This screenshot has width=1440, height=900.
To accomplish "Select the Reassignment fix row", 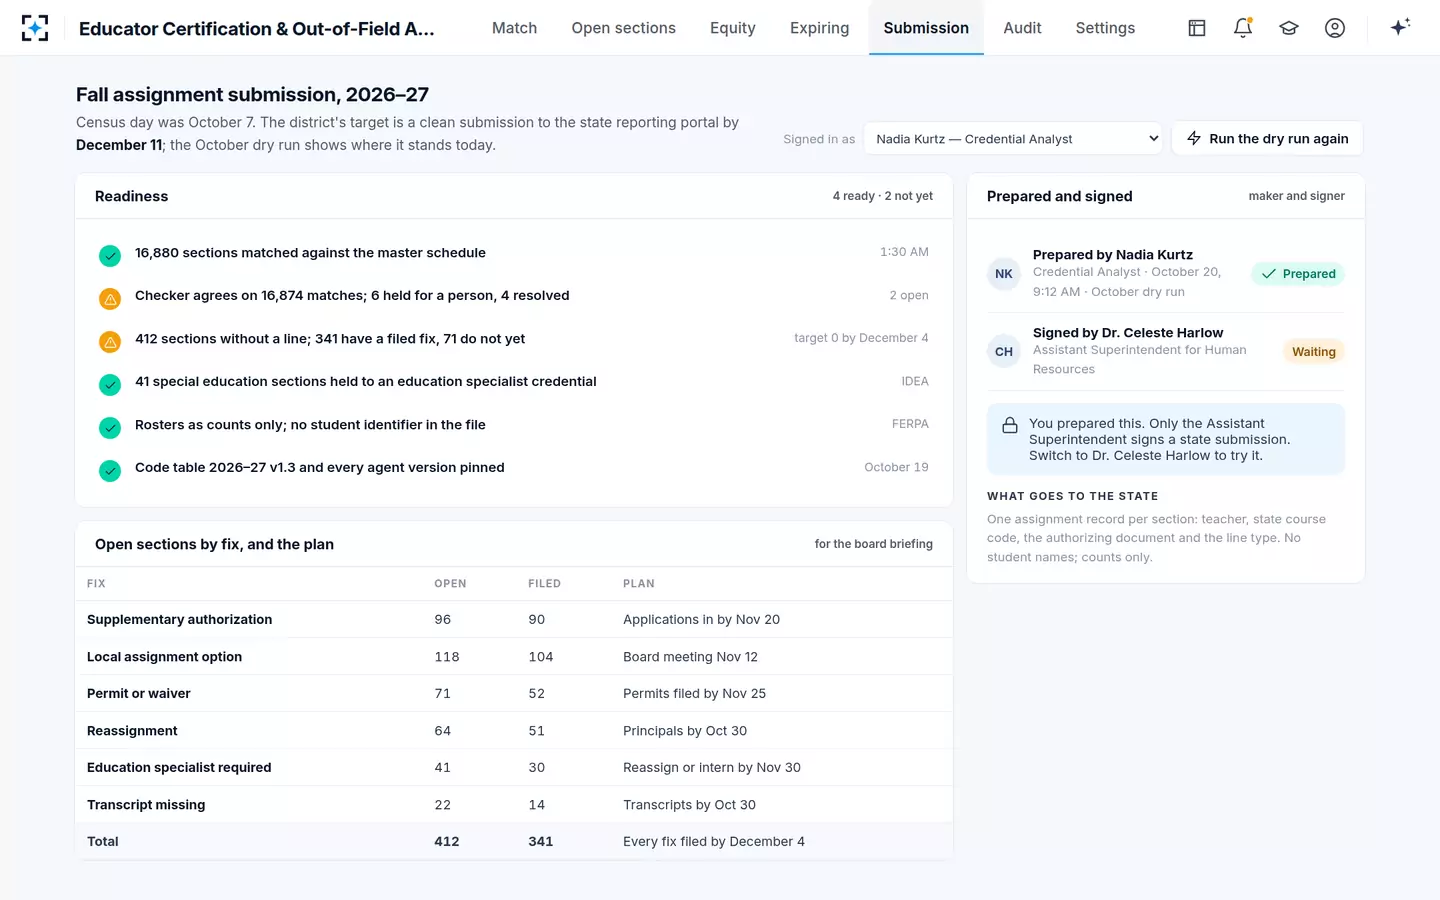I will pyautogui.click(x=514, y=731).
